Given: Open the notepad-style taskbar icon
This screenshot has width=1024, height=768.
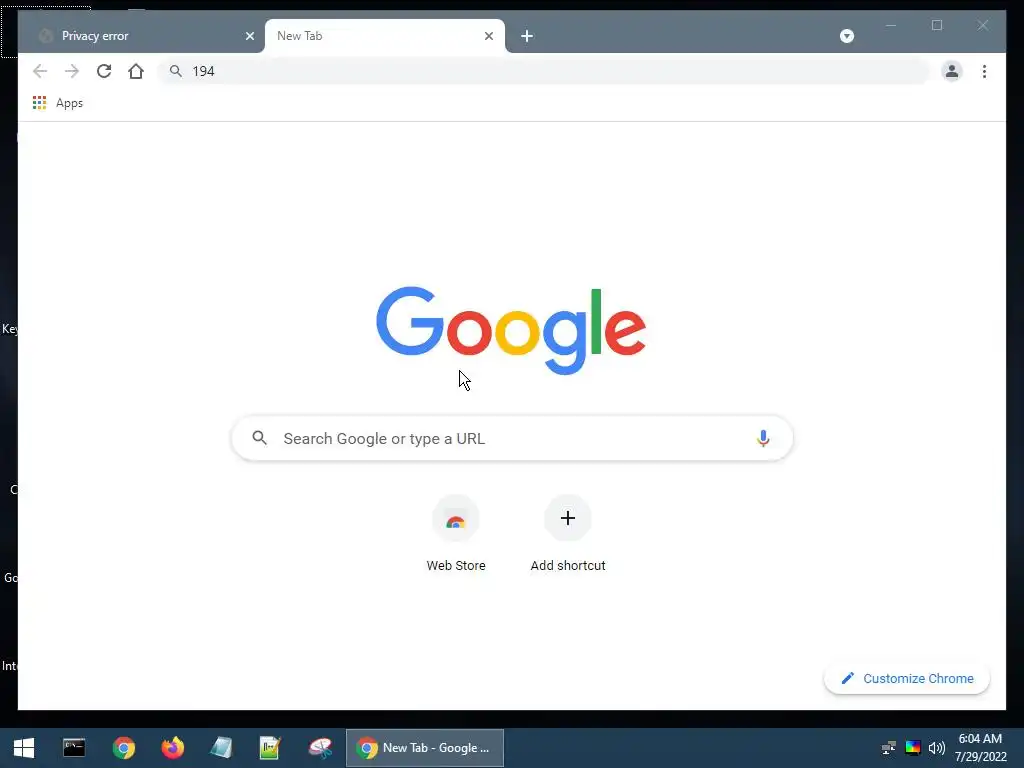Looking at the screenshot, I should [x=221, y=748].
